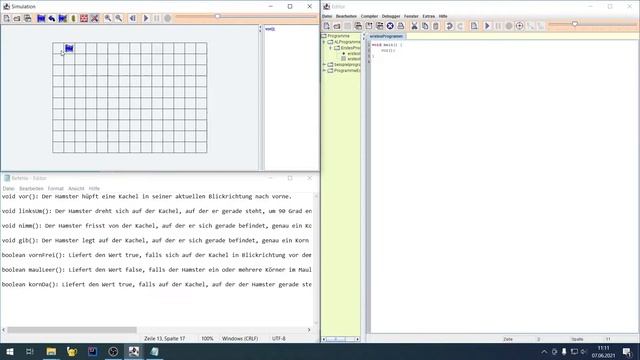The height and width of the screenshot is (360, 640).
Task: Zoom out of the territory
Action: 118,18
